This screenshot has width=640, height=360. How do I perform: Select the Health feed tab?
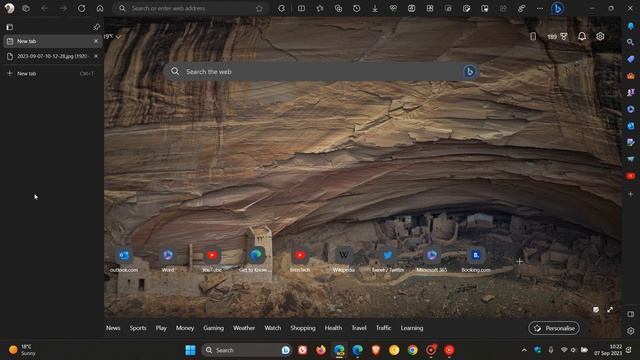click(333, 328)
